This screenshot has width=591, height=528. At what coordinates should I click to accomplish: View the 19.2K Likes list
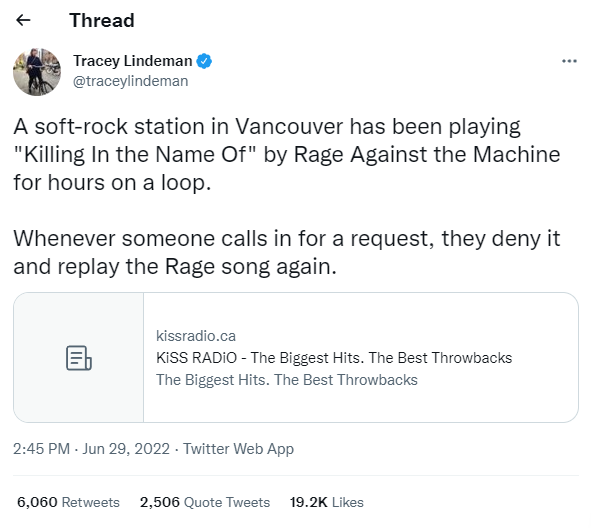326,502
